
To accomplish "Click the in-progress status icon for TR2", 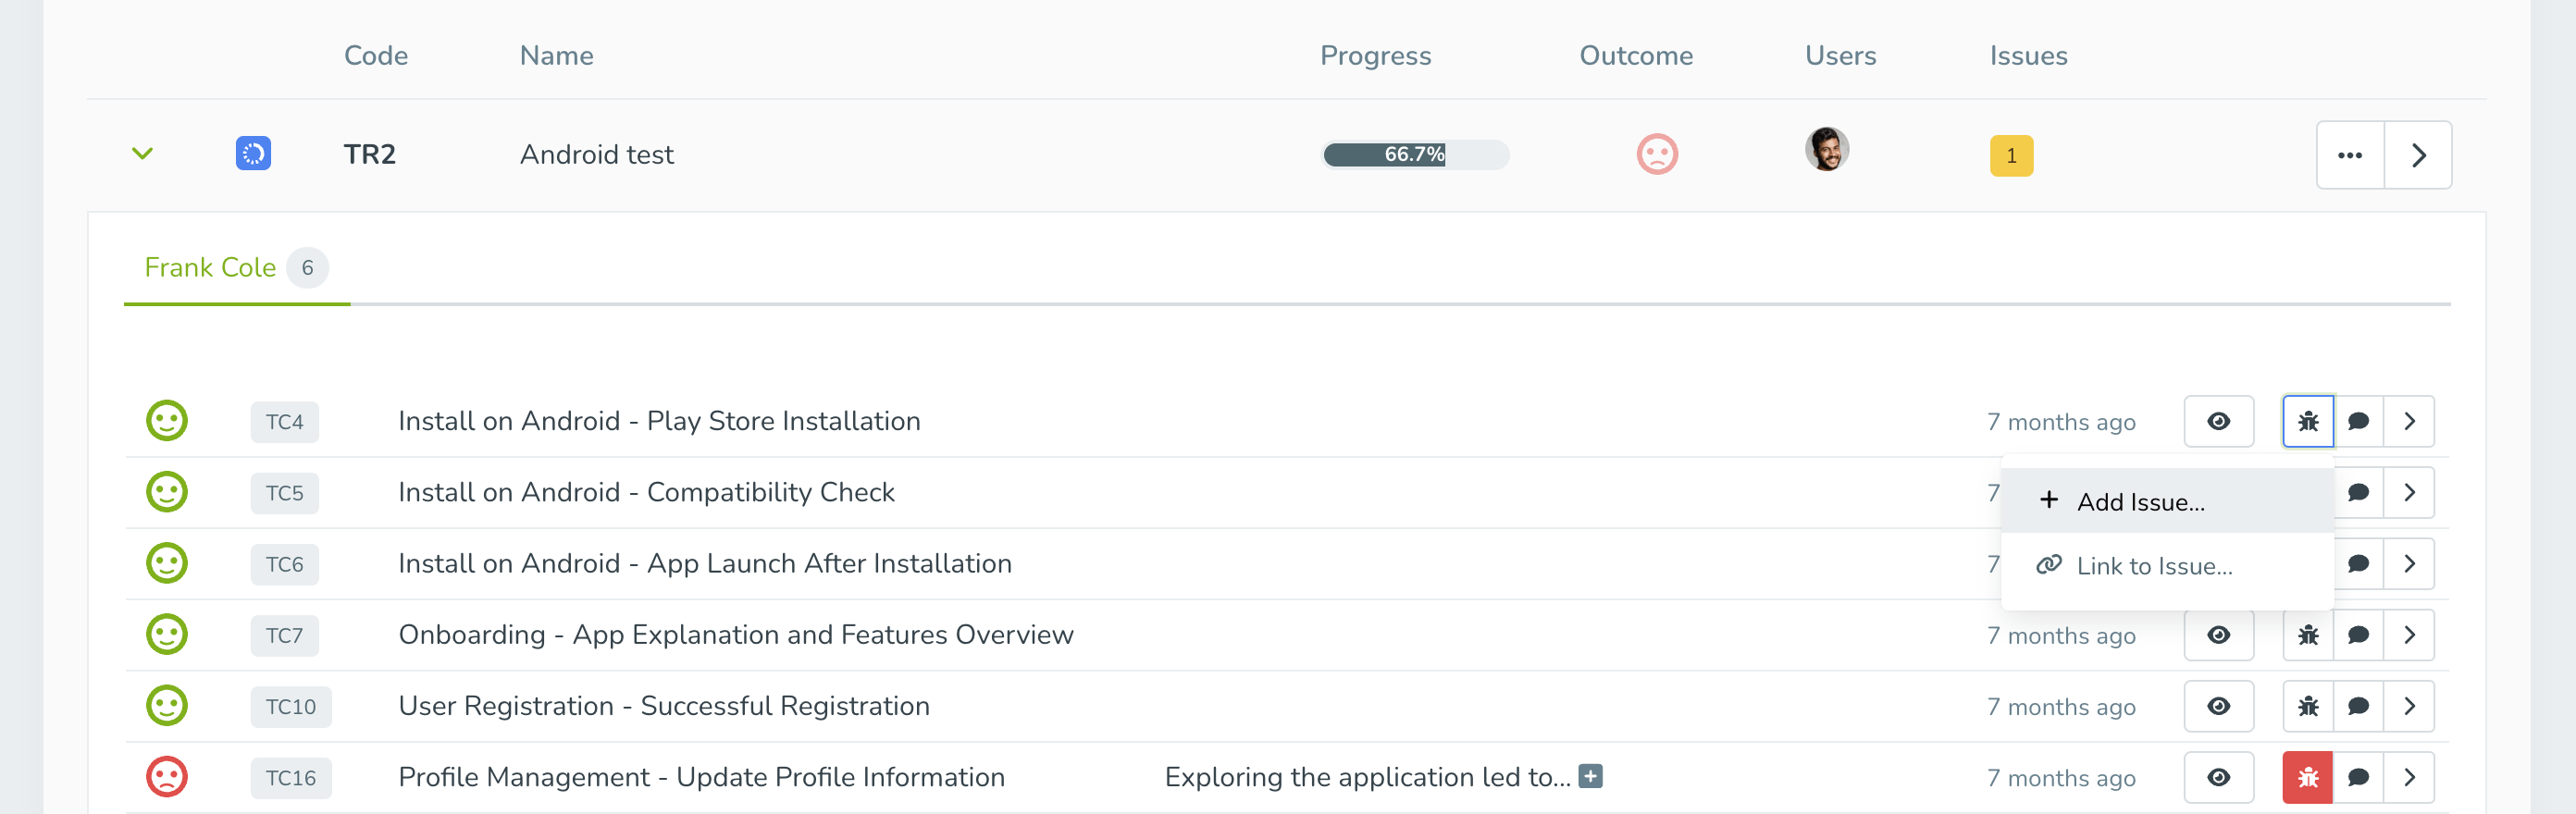I will 253,154.
